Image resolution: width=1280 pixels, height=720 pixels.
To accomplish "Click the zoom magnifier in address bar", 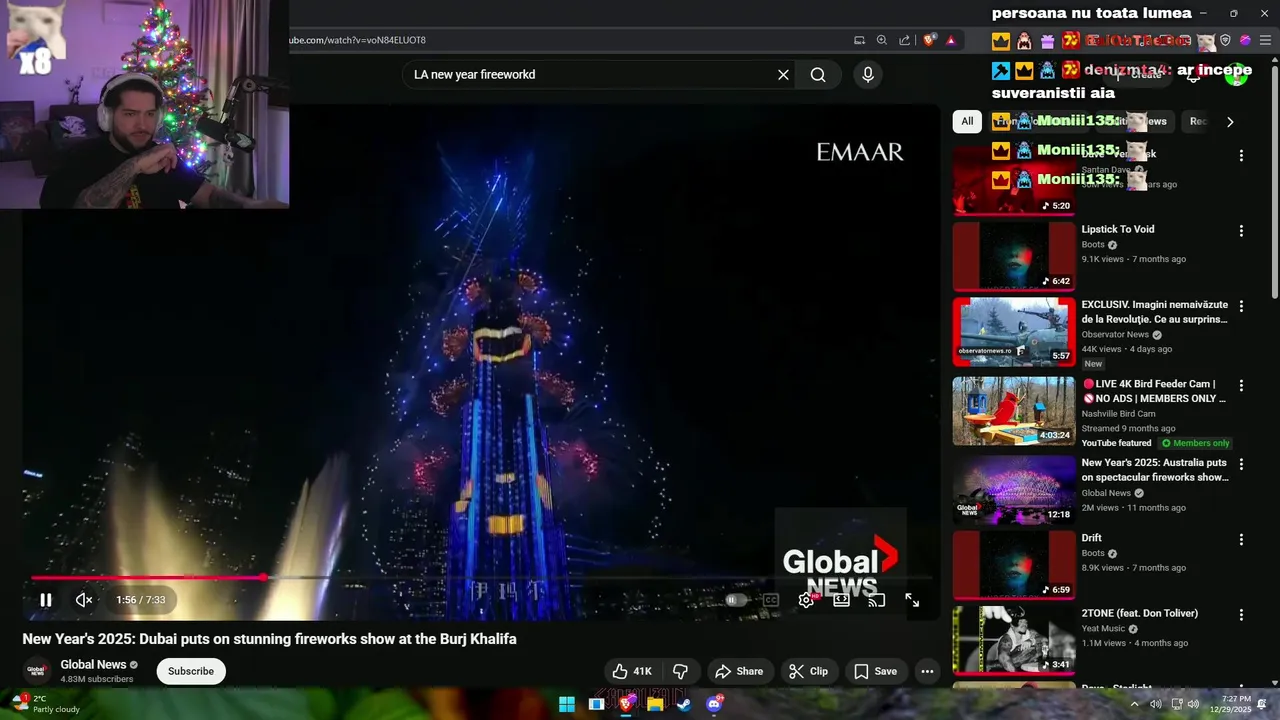I will pyautogui.click(x=882, y=40).
